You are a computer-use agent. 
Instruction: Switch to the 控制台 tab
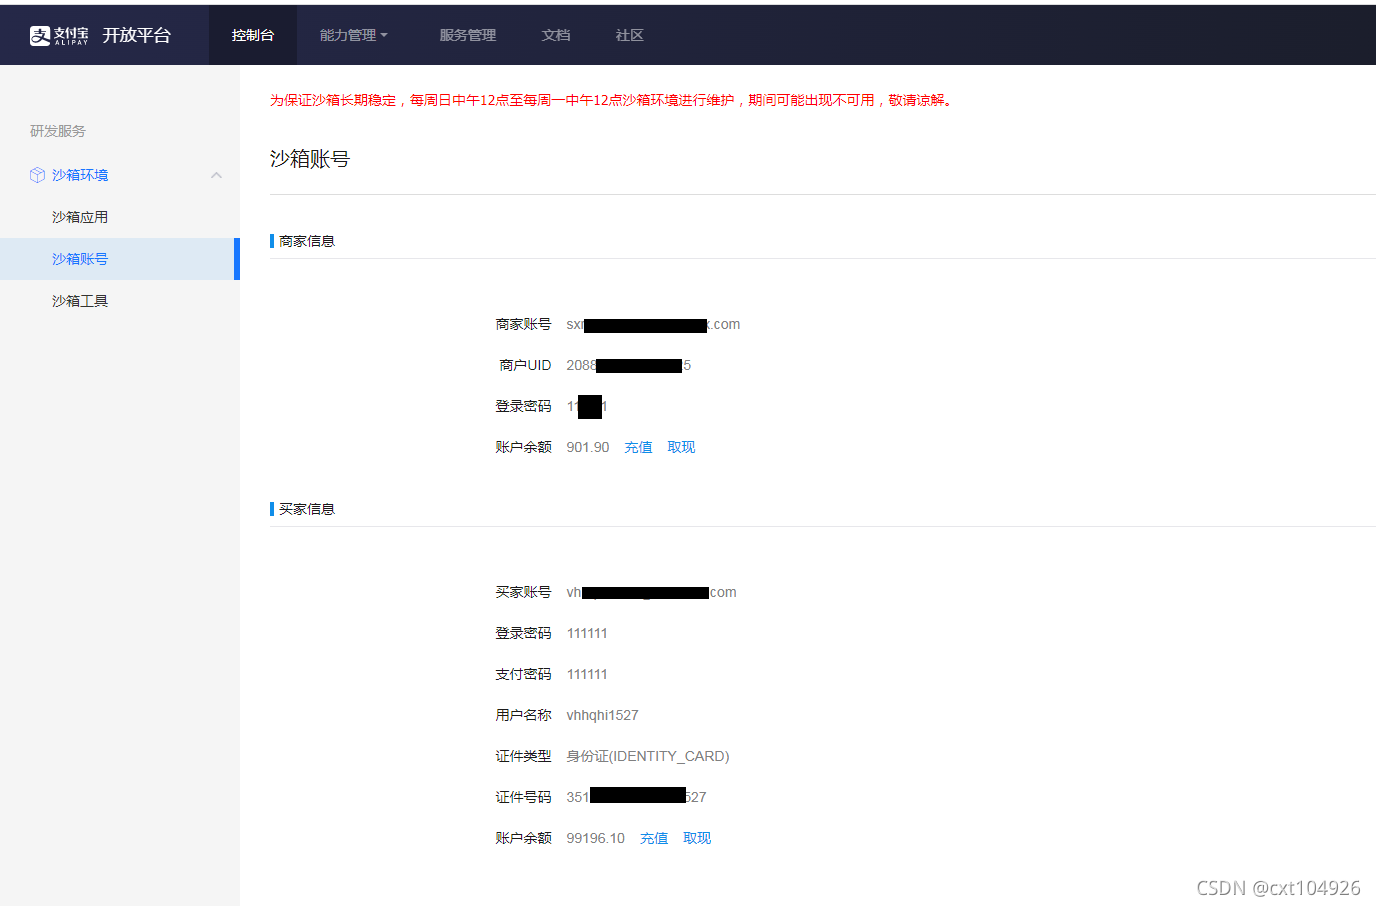click(x=253, y=35)
